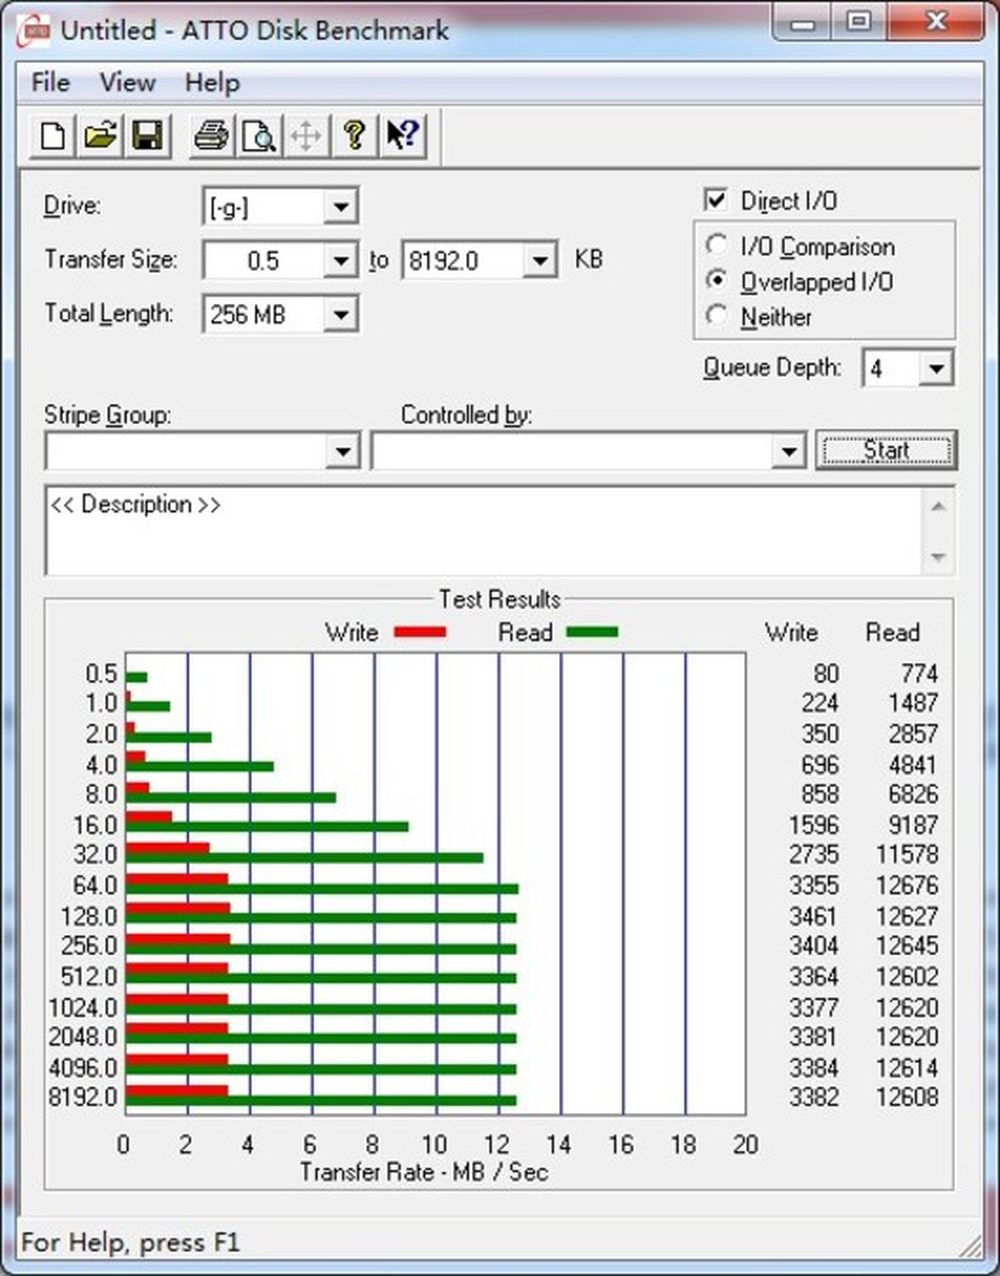Save the benchmark results
The image size is (1000, 1276).
(147, 135)
